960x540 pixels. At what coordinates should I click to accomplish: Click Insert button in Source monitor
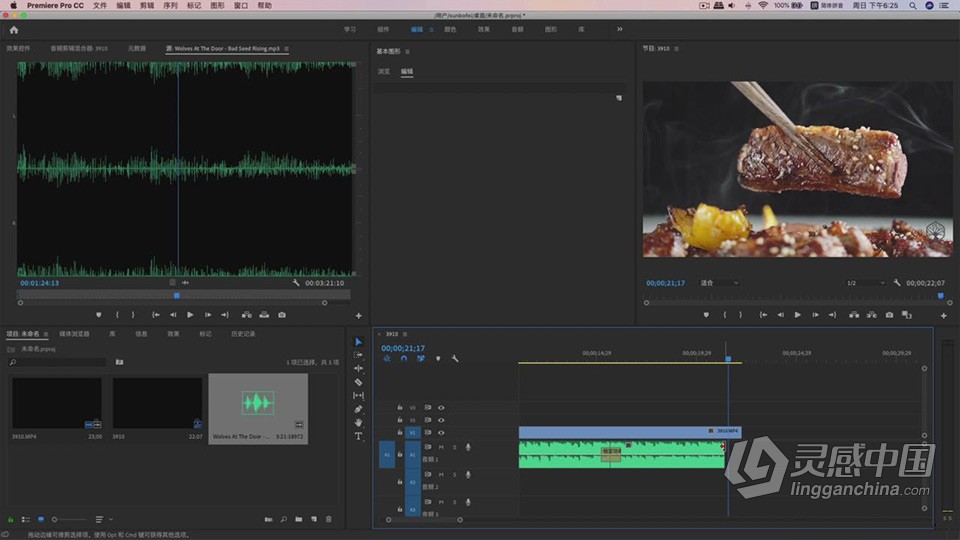coord(246,315)
